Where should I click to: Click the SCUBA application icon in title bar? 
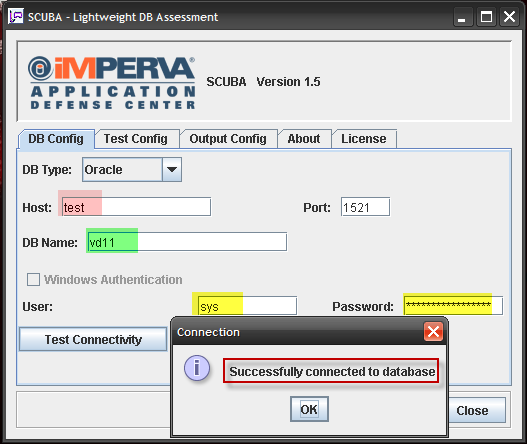(x=15, y=16)
